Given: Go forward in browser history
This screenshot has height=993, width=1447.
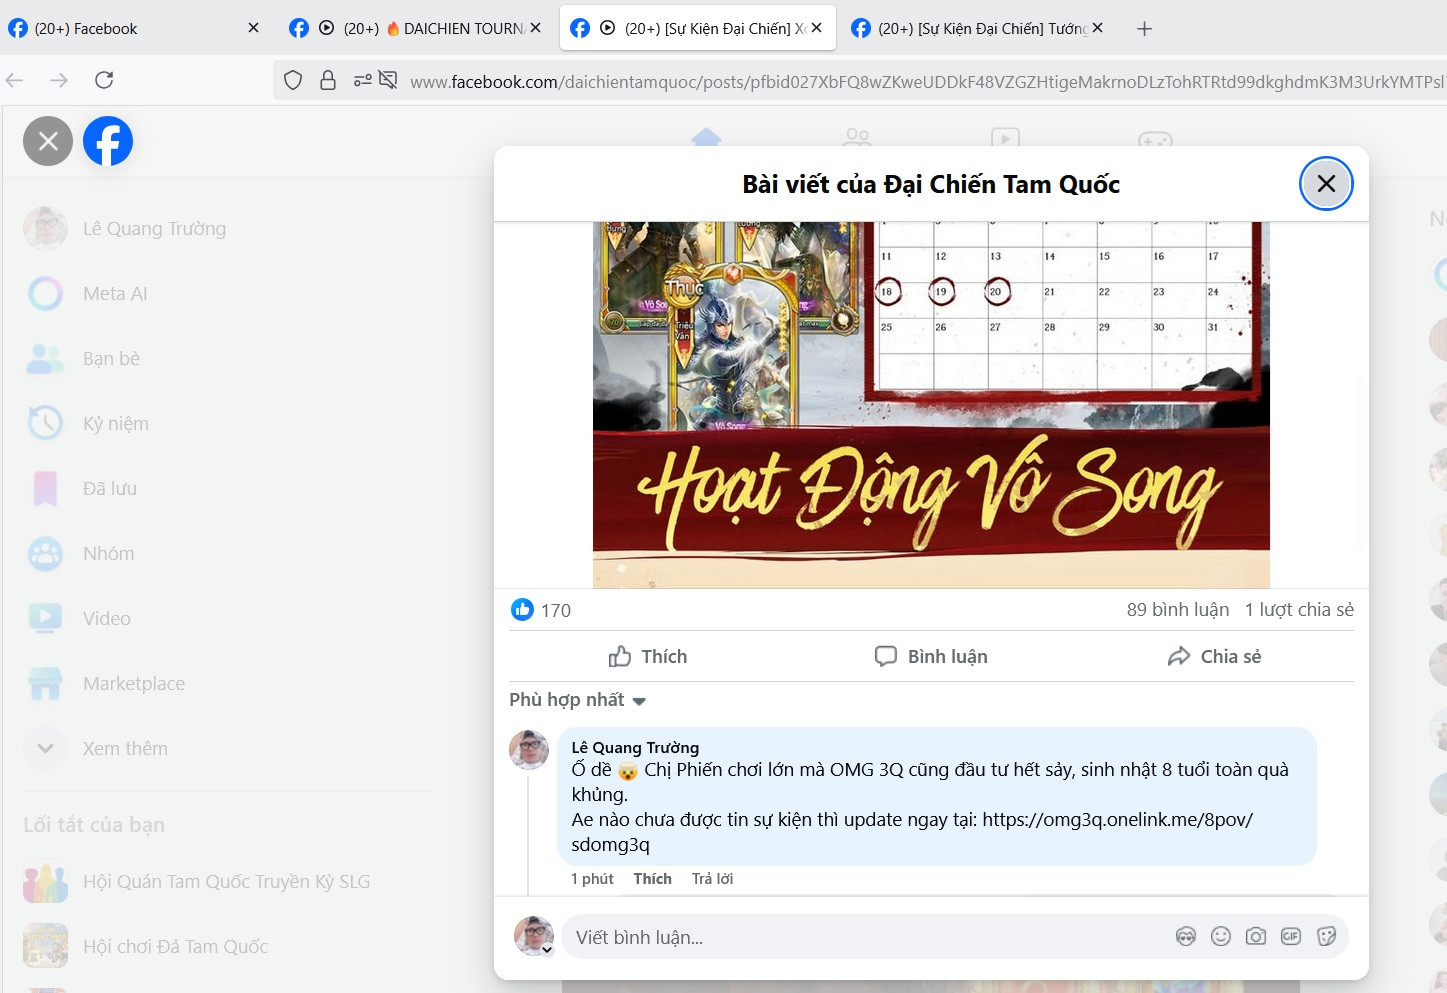Looking at the screenshot, I should 59,80.
